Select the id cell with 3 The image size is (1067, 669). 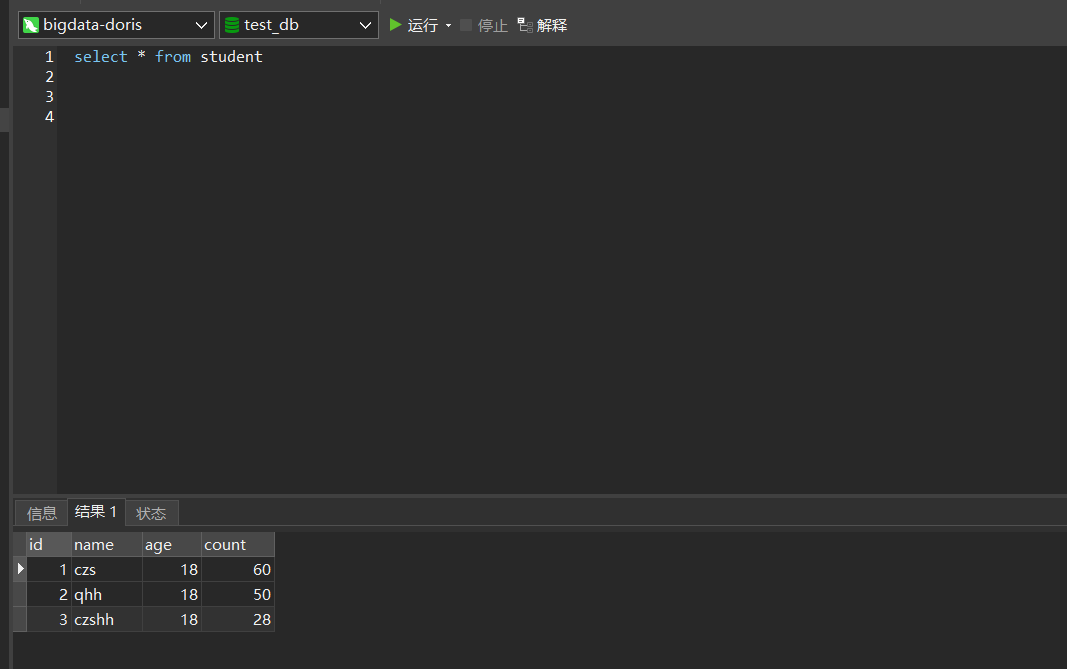click(49, 619)
